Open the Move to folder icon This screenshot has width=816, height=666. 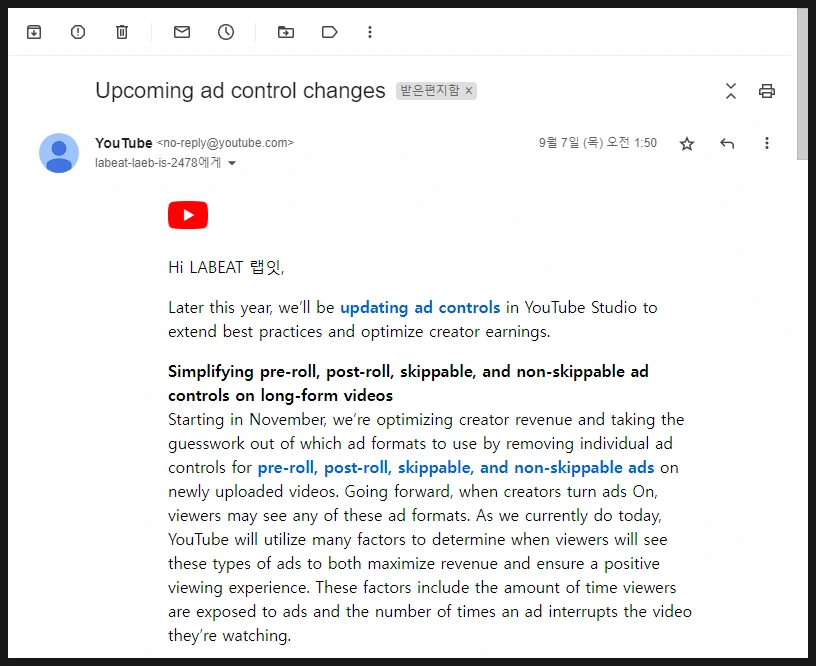pyautogui.click(x=286, y=32)
